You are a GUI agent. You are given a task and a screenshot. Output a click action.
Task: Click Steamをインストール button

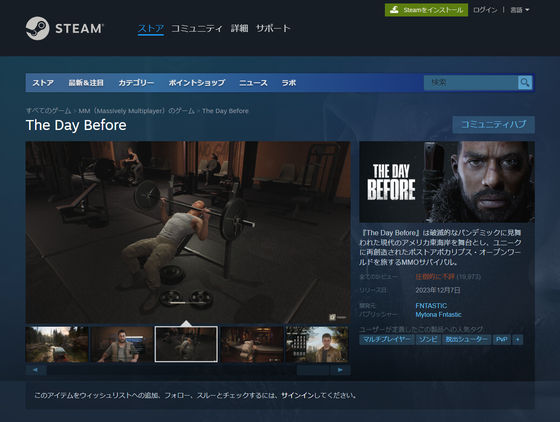point(426,10)
